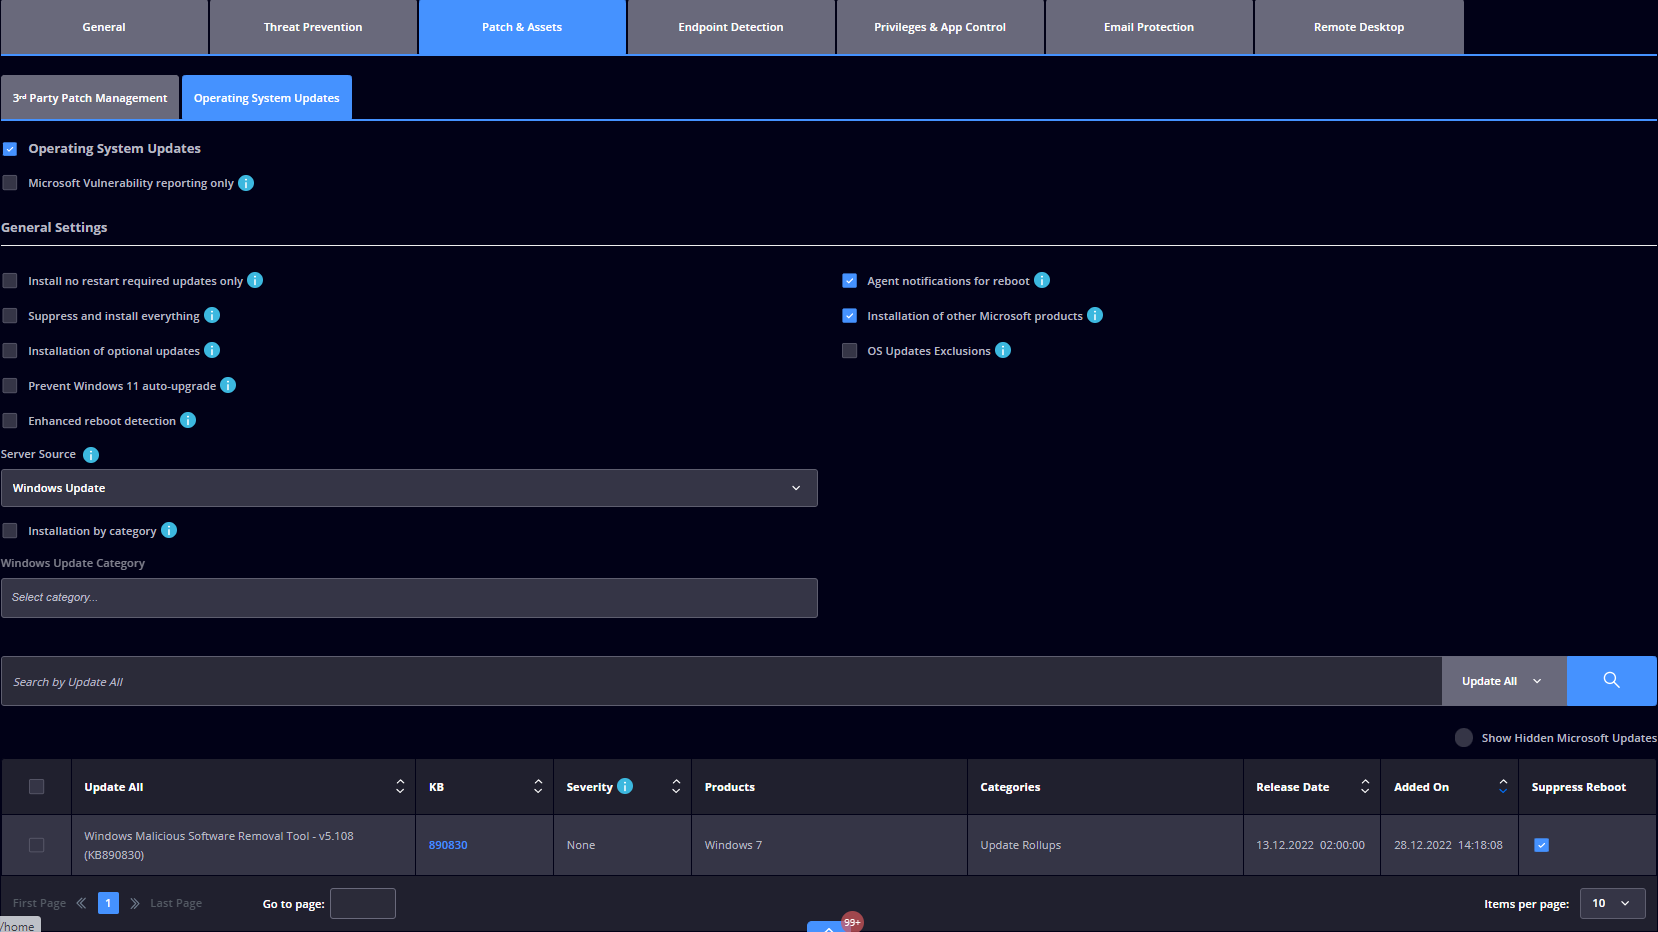1658x932 pixels.
Task: Enable Installation of optional updates
Action: coord(10,351)
